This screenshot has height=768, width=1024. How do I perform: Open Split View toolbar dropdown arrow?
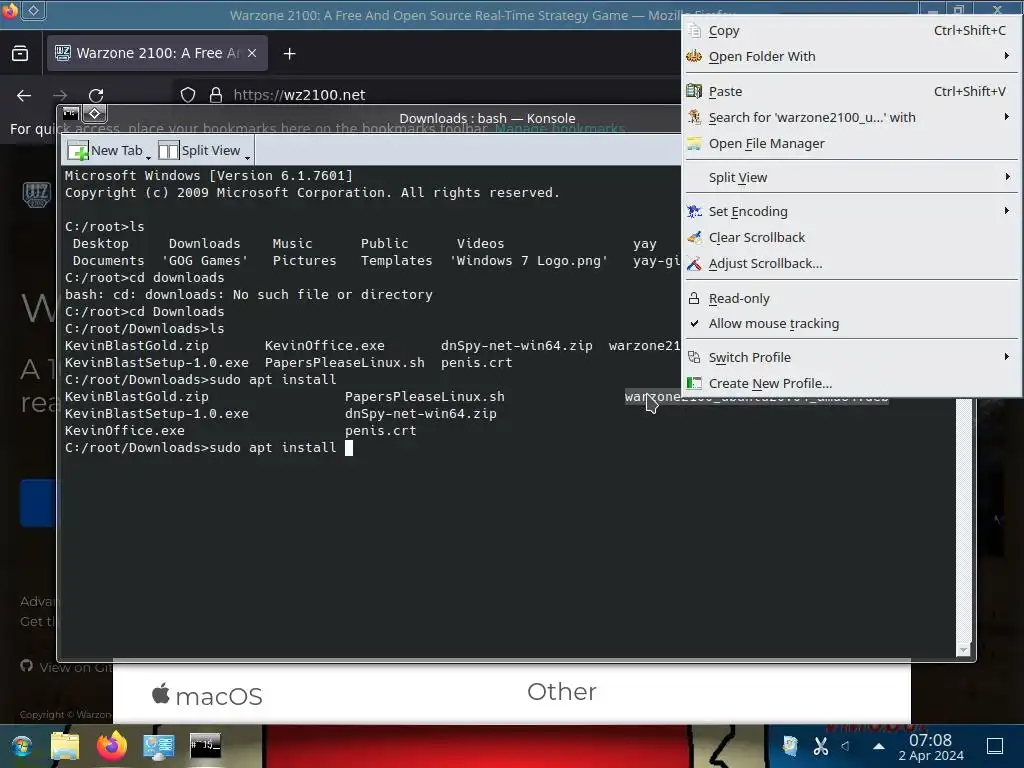tap(248, 157)
